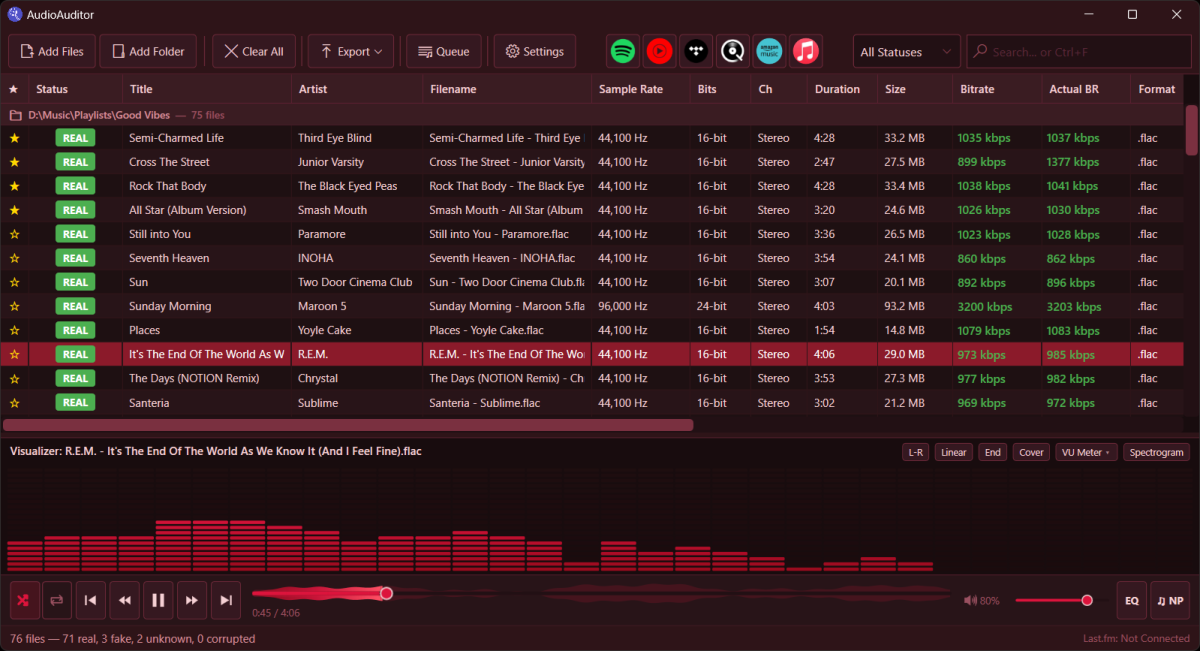Select the Places by Yoyle Cake row
The width and height of the screenshot is (1200, 651).
point(592,330)
